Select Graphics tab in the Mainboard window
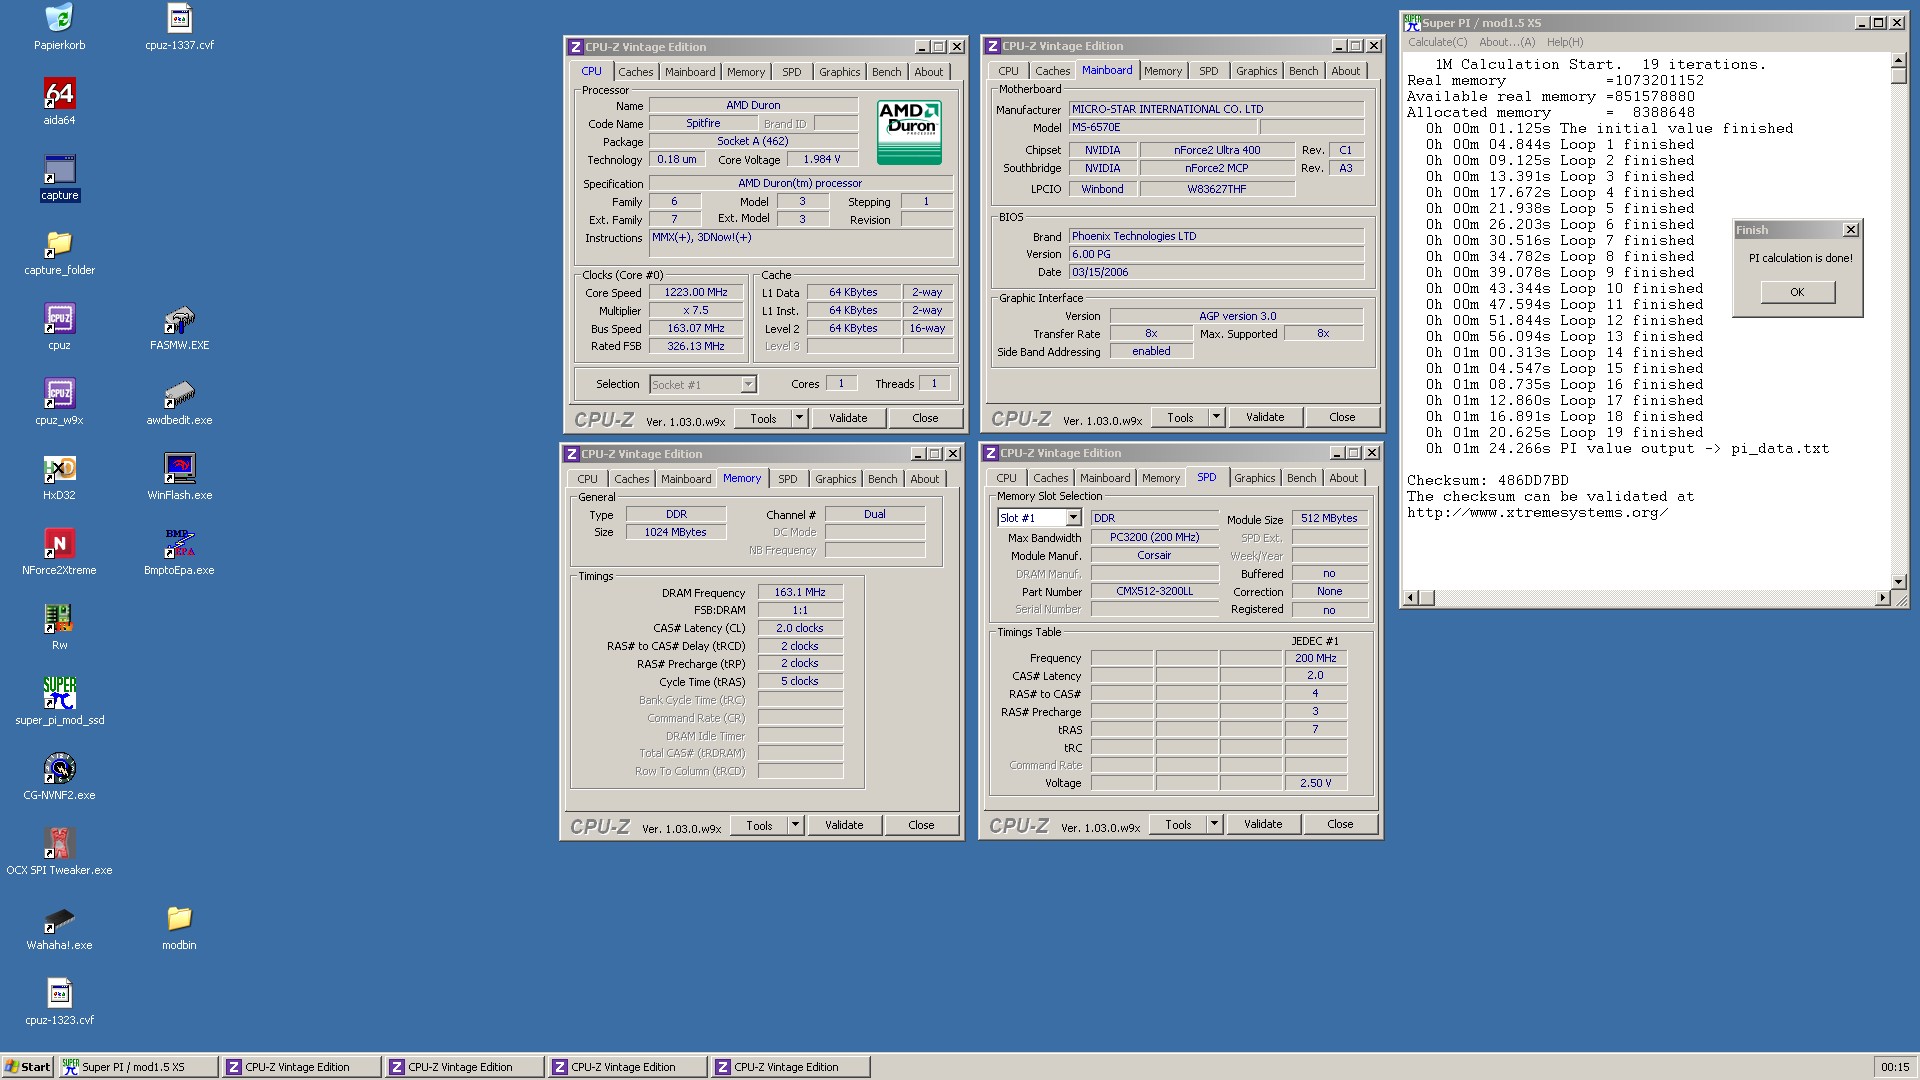This screenshot has height=1080, width=1920. click(x=1256, y=71)
